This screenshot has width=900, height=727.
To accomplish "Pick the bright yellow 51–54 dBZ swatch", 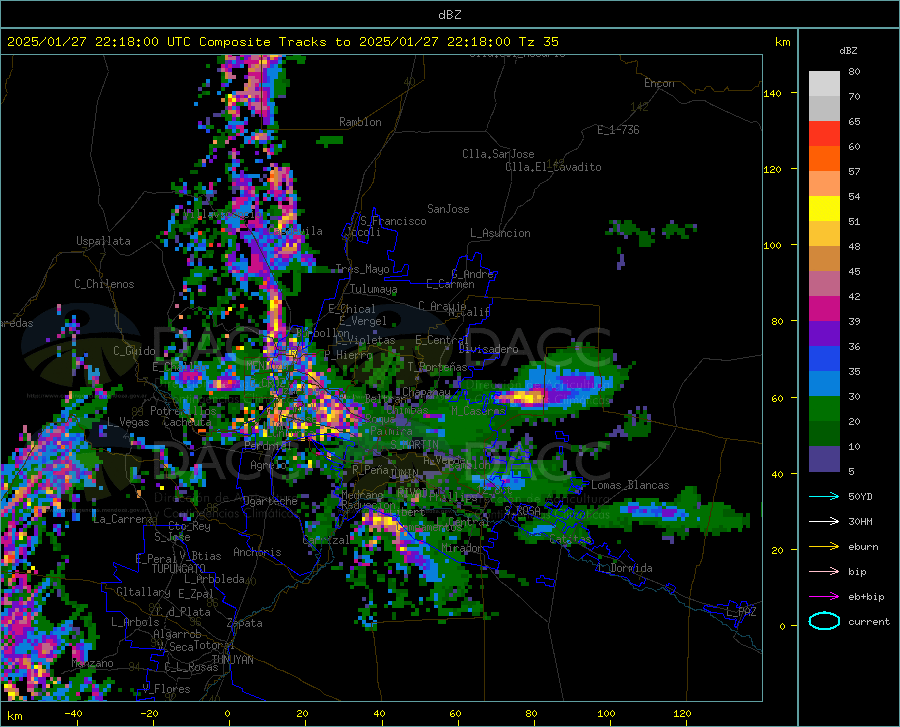I will (x=824, y=209).
